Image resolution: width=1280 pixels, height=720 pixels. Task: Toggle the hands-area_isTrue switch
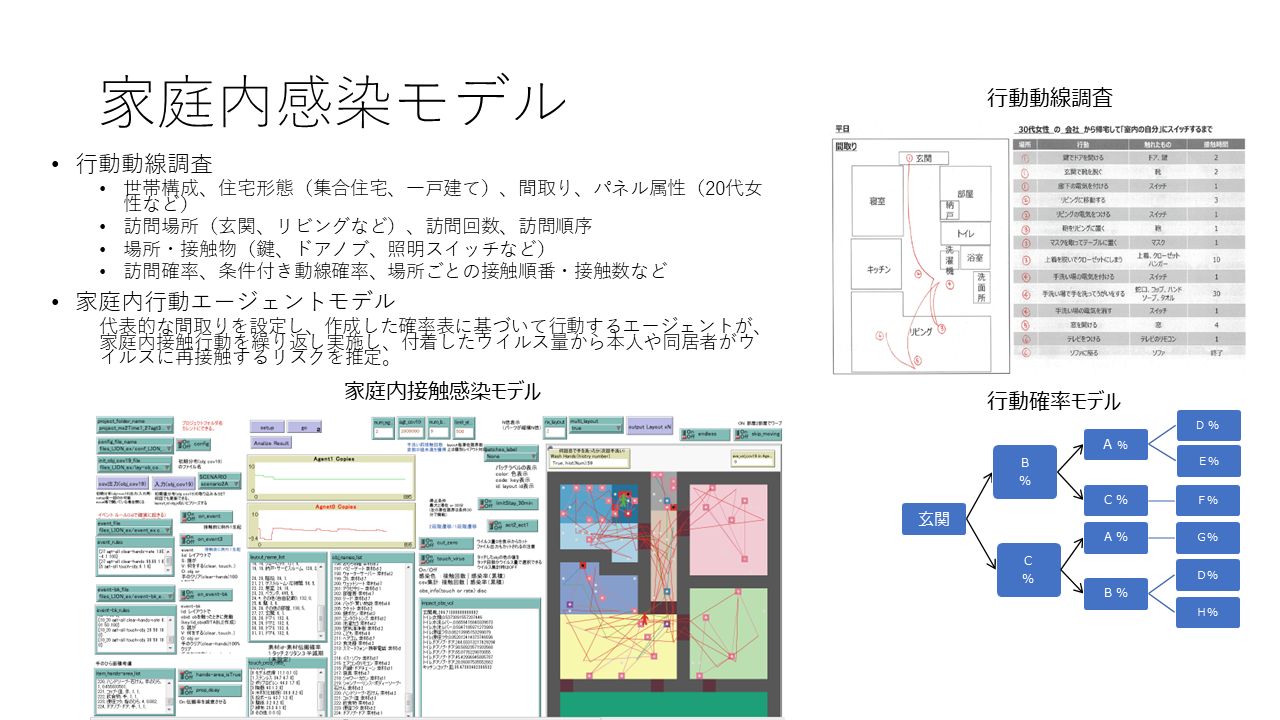210,674
